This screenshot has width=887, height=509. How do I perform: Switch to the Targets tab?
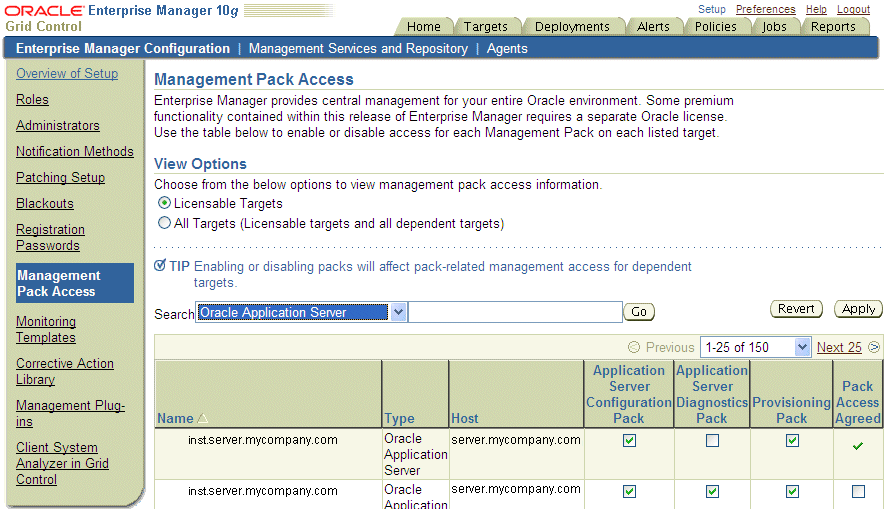click(x=485, y=27)
